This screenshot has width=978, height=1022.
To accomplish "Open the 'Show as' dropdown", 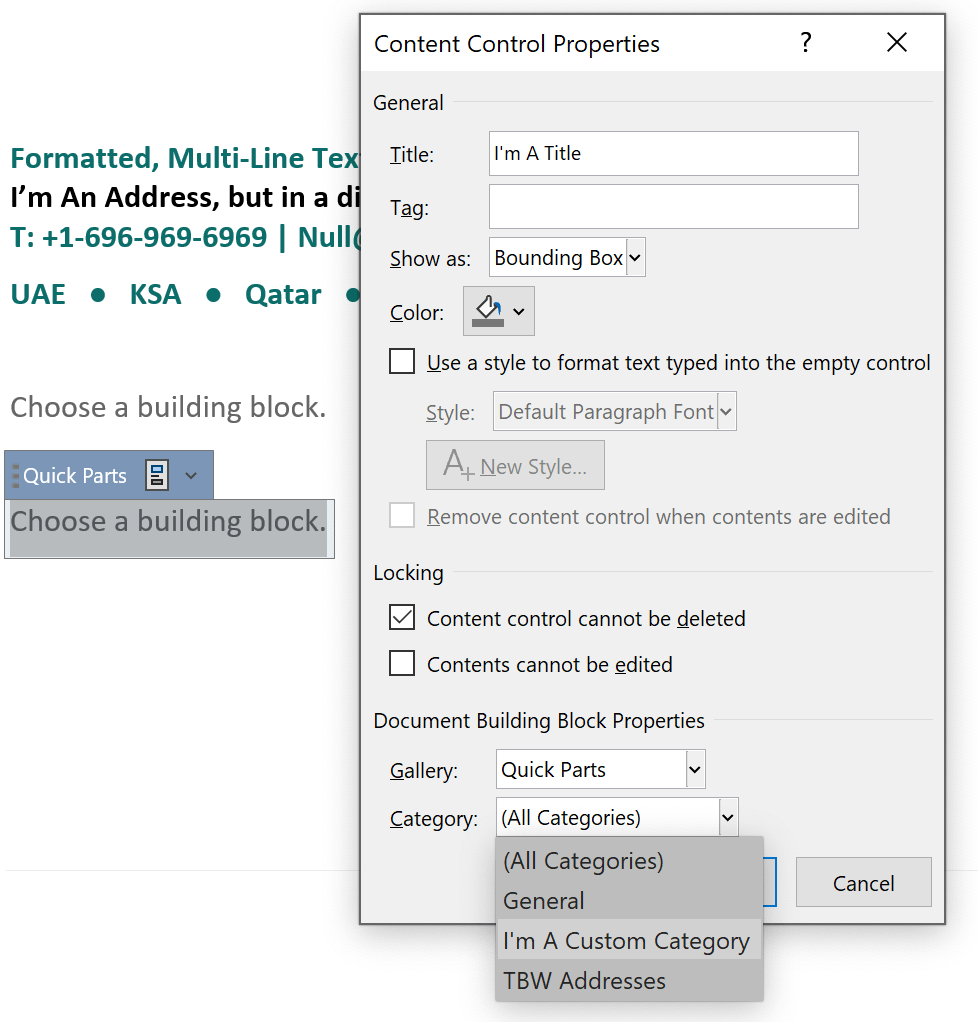I will [x=636, y=257].
